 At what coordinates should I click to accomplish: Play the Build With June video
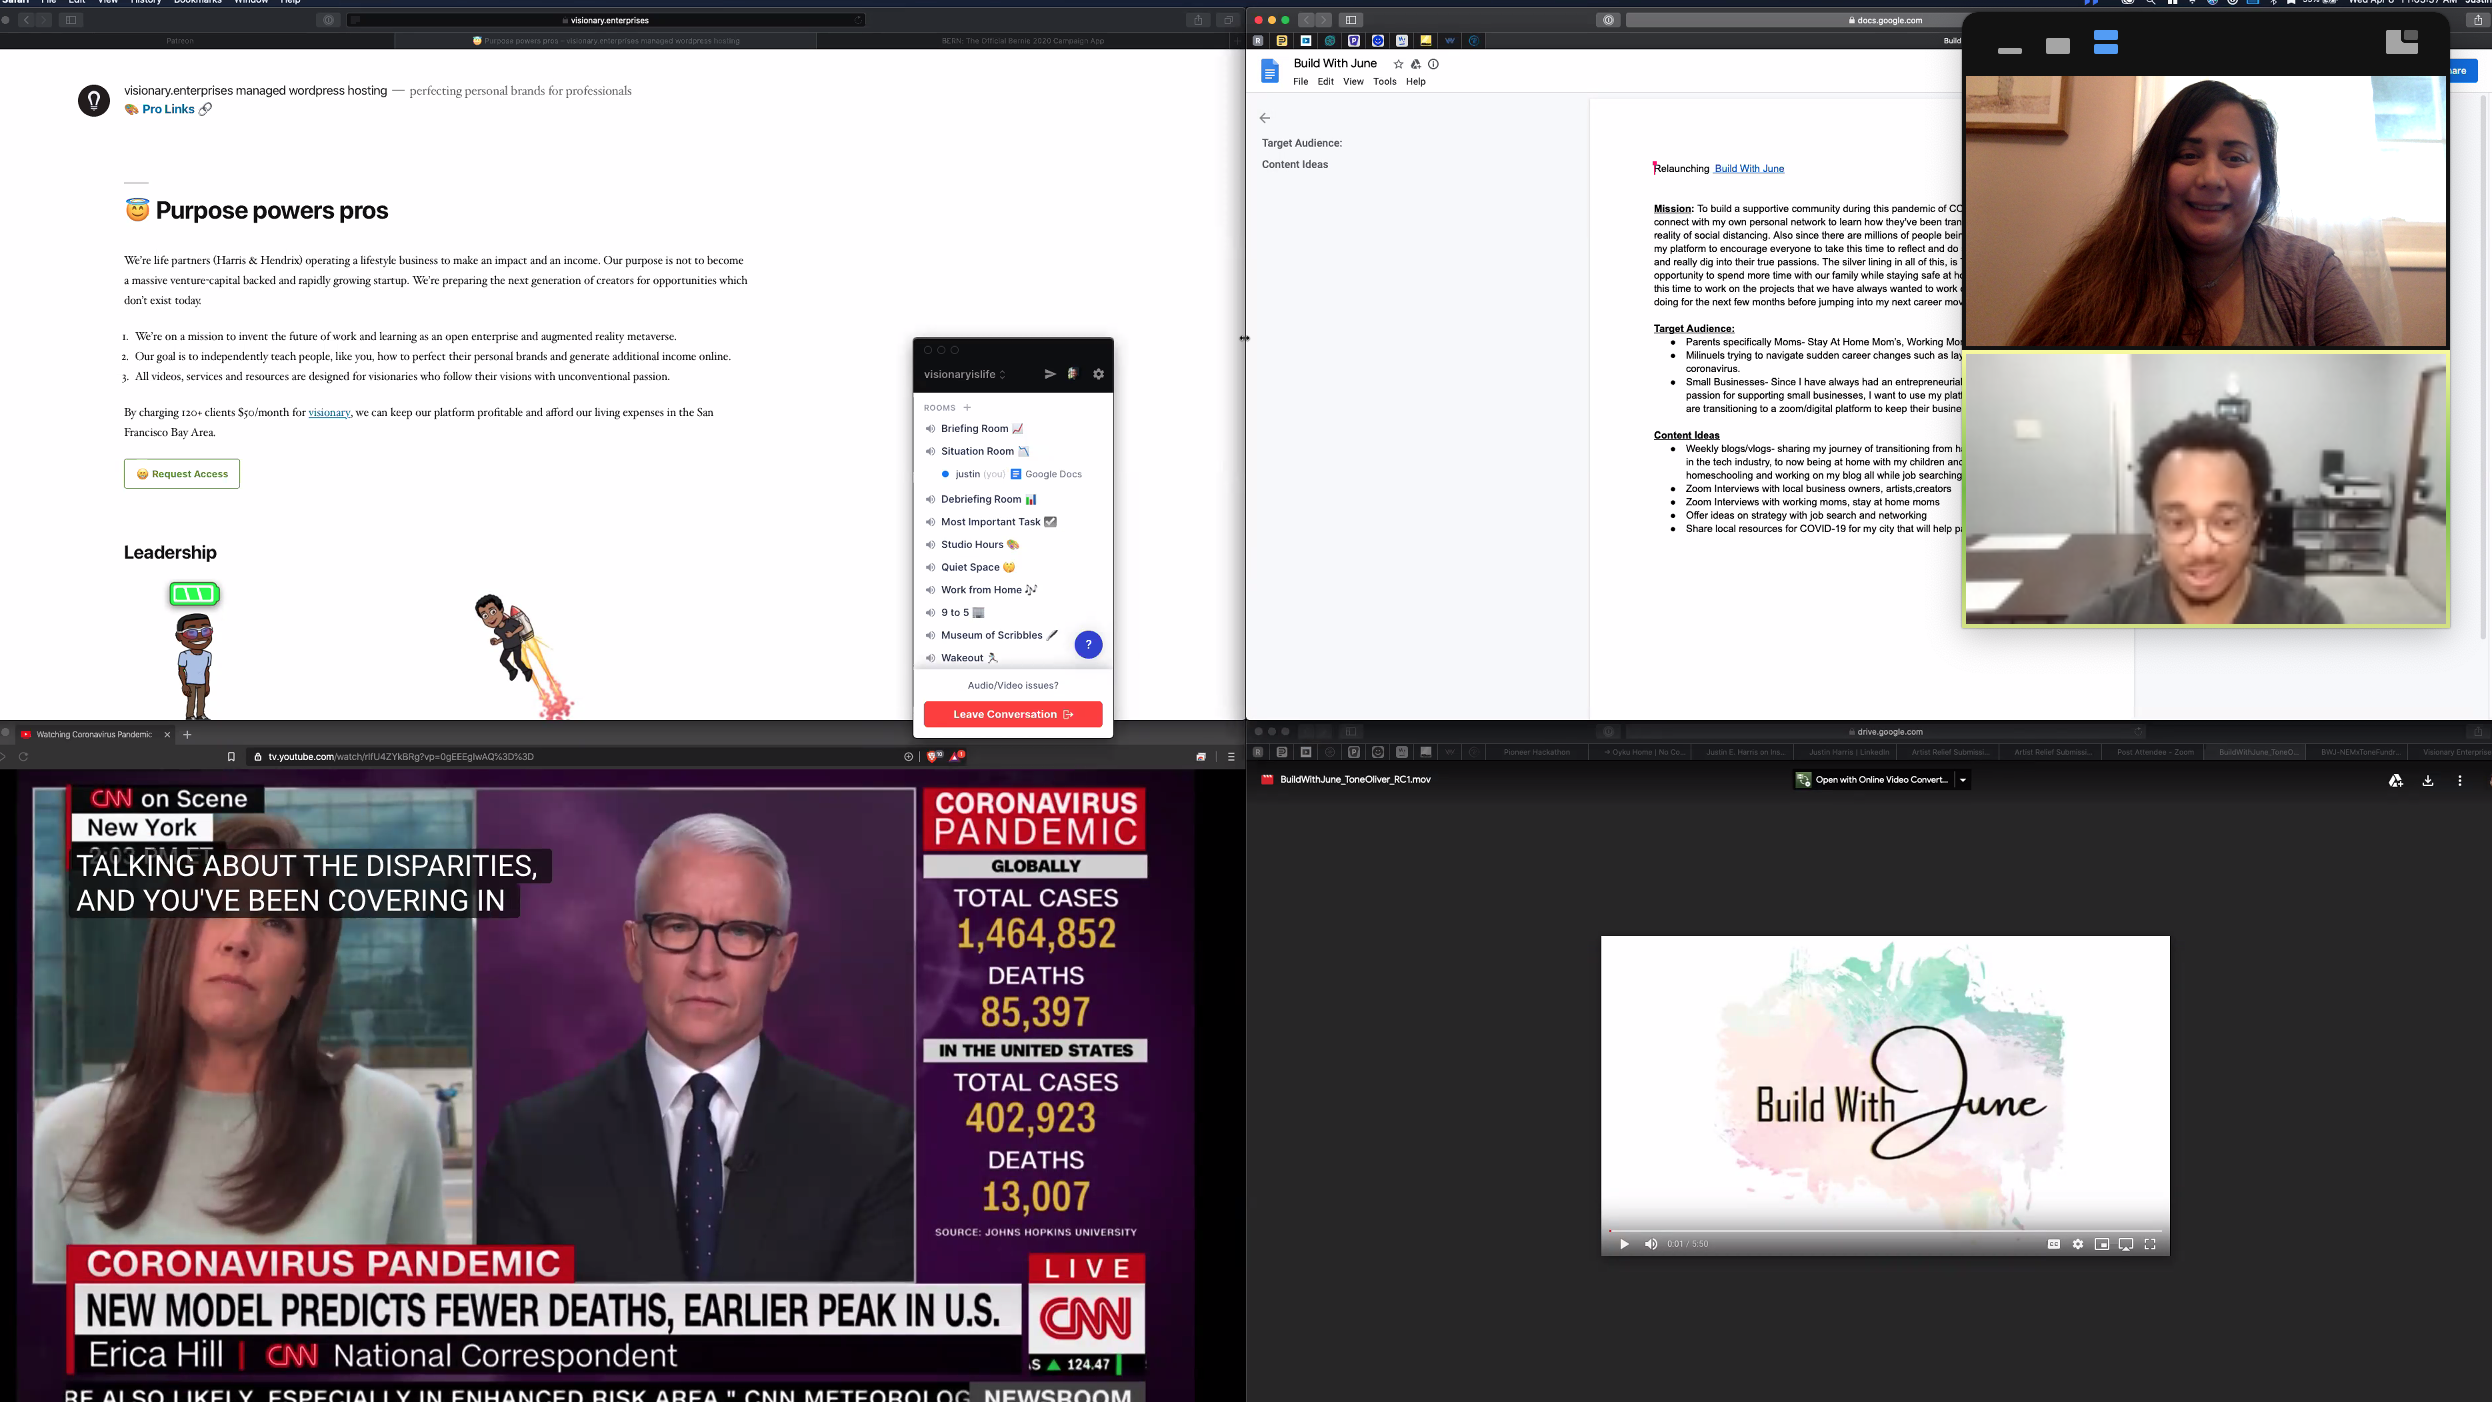click(x=1624, y=1244)
